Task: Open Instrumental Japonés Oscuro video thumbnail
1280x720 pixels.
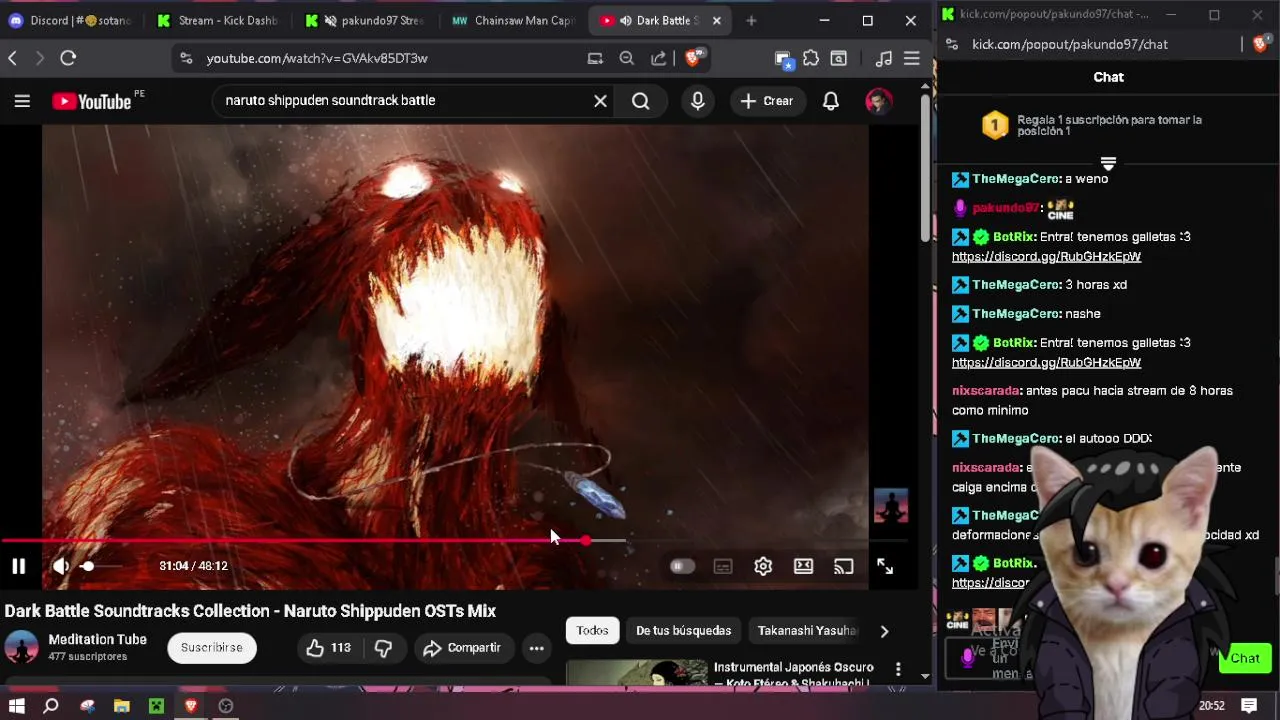Action: point(637,673)
